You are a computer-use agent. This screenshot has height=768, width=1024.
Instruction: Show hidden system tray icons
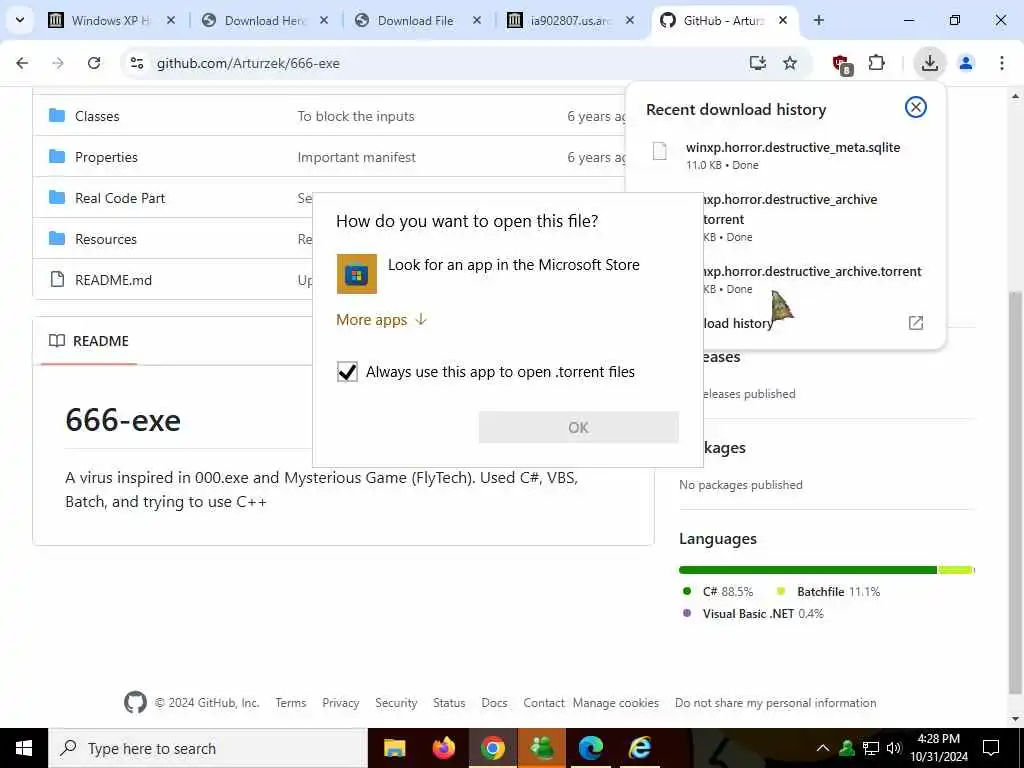tap(823, 748)
